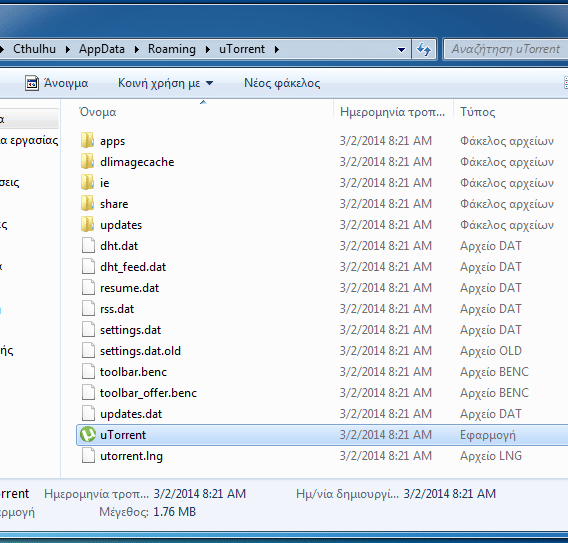Select the uTorrent application name
The image size is (568, 543).
tap(123, 435)
